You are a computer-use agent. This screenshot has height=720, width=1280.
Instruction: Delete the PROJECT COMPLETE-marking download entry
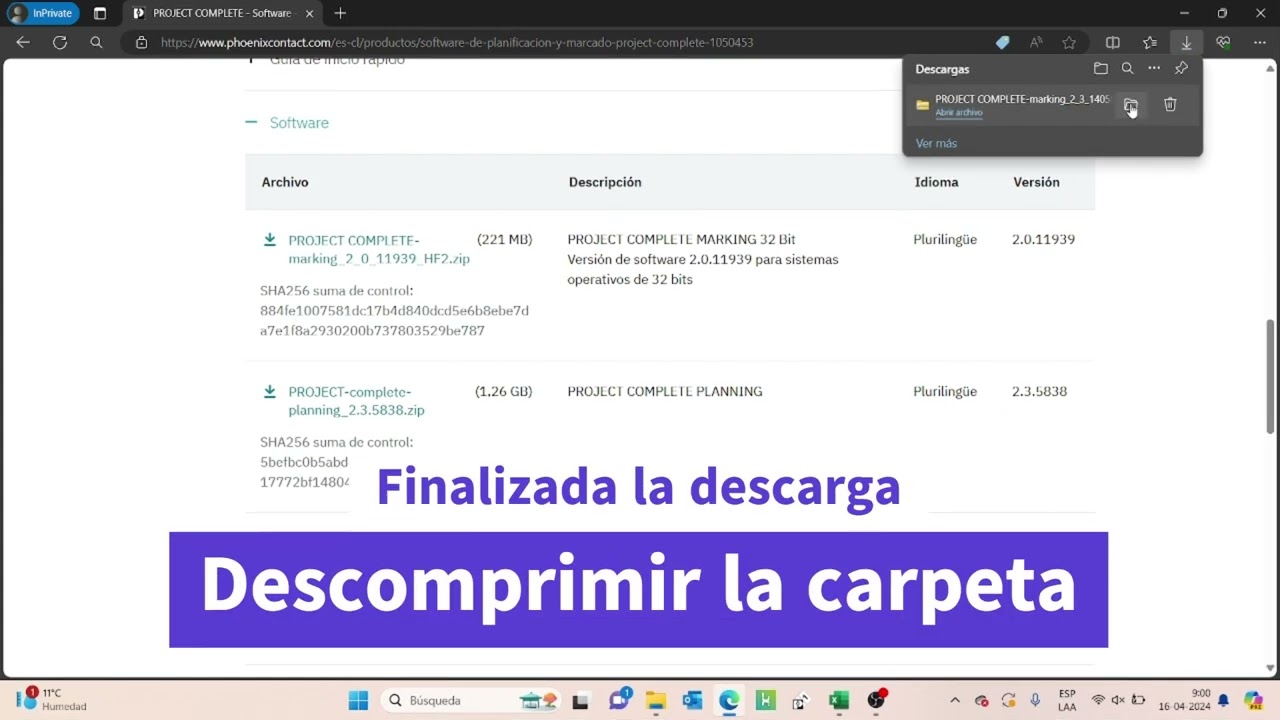click(1170, 105)
